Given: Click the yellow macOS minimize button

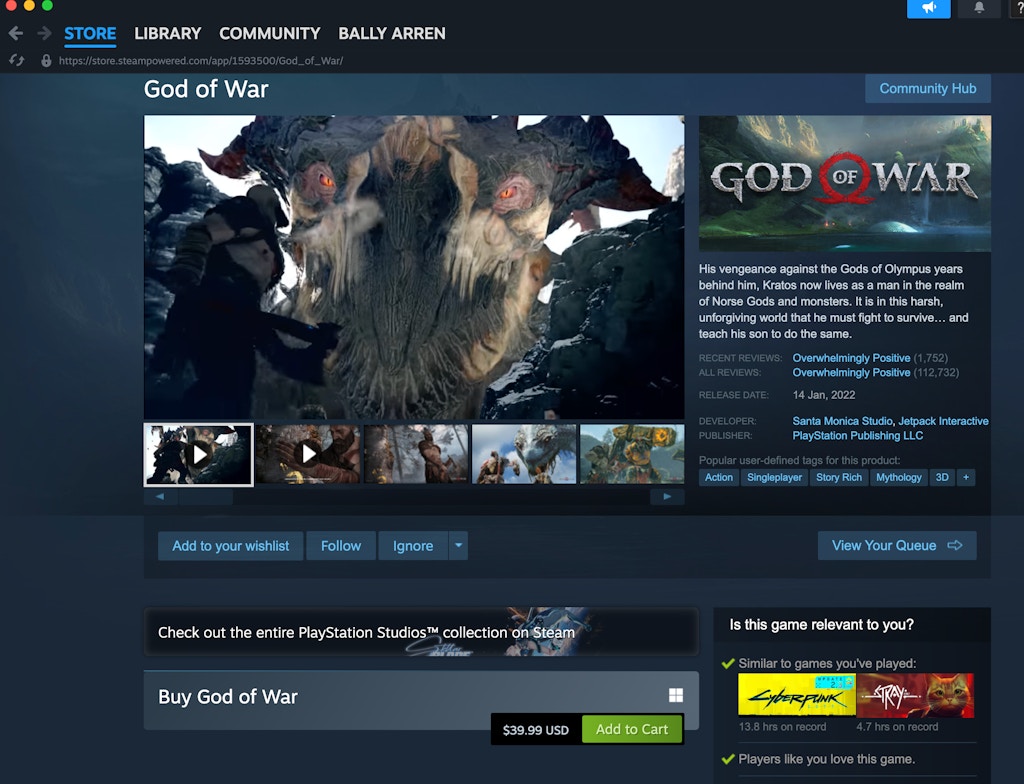Looking at the screenshot, I should (29, 5).
